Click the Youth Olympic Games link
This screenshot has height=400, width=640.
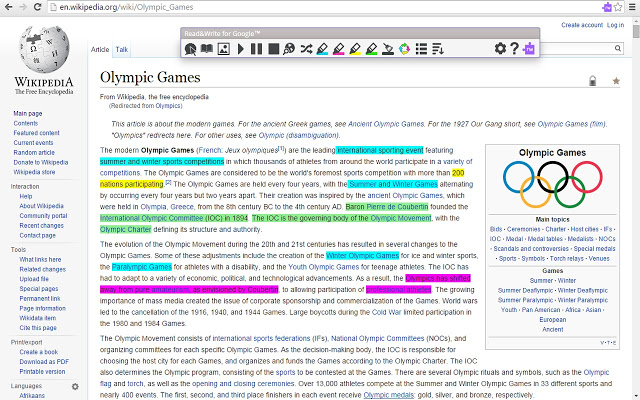coord(324,267)
